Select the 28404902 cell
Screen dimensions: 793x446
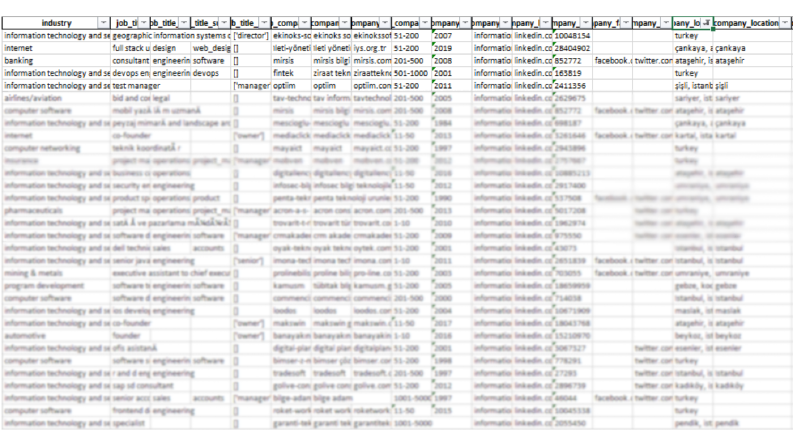(572, 48)
